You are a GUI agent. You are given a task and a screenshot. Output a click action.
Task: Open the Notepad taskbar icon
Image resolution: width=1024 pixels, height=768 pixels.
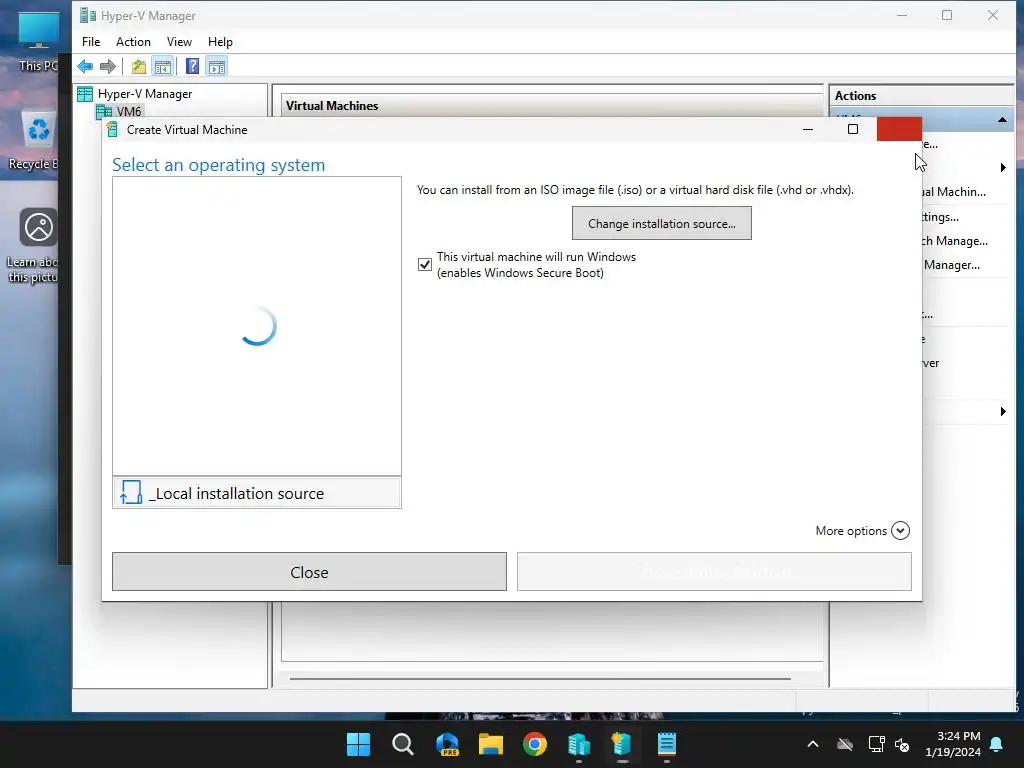(x=667, y=744)
